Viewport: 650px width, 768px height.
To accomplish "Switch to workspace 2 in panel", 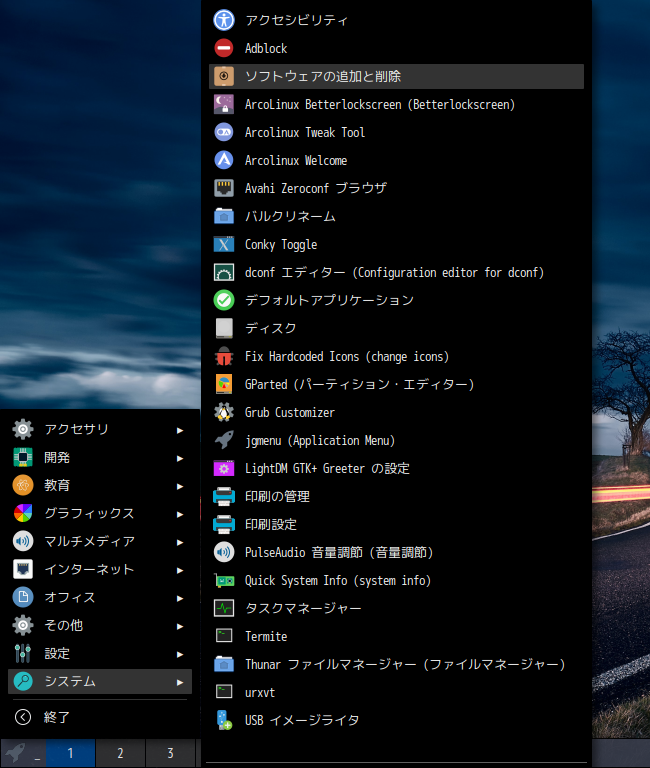I will pyautogui.click(x=120, y=753).
